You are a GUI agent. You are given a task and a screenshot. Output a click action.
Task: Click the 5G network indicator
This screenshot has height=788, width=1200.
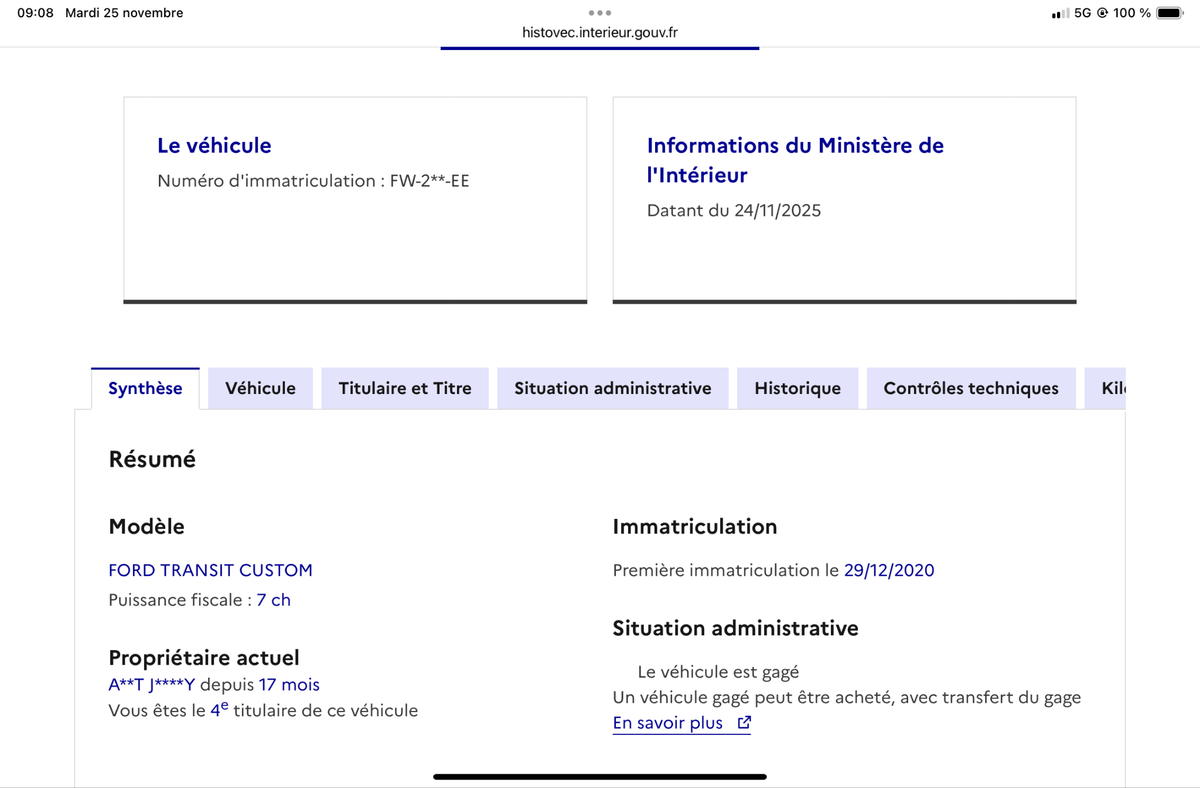(x=1082, y=13)
